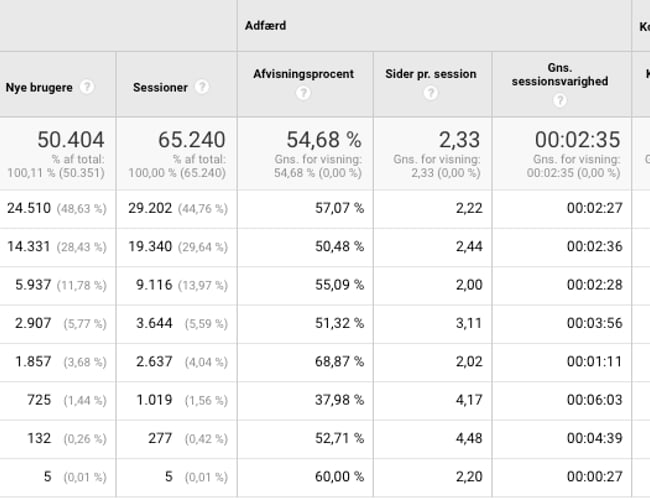This screenshot has width=650, height=500.
Task: Click the 50.404 total new users value
Action: (x=70, y=140)
